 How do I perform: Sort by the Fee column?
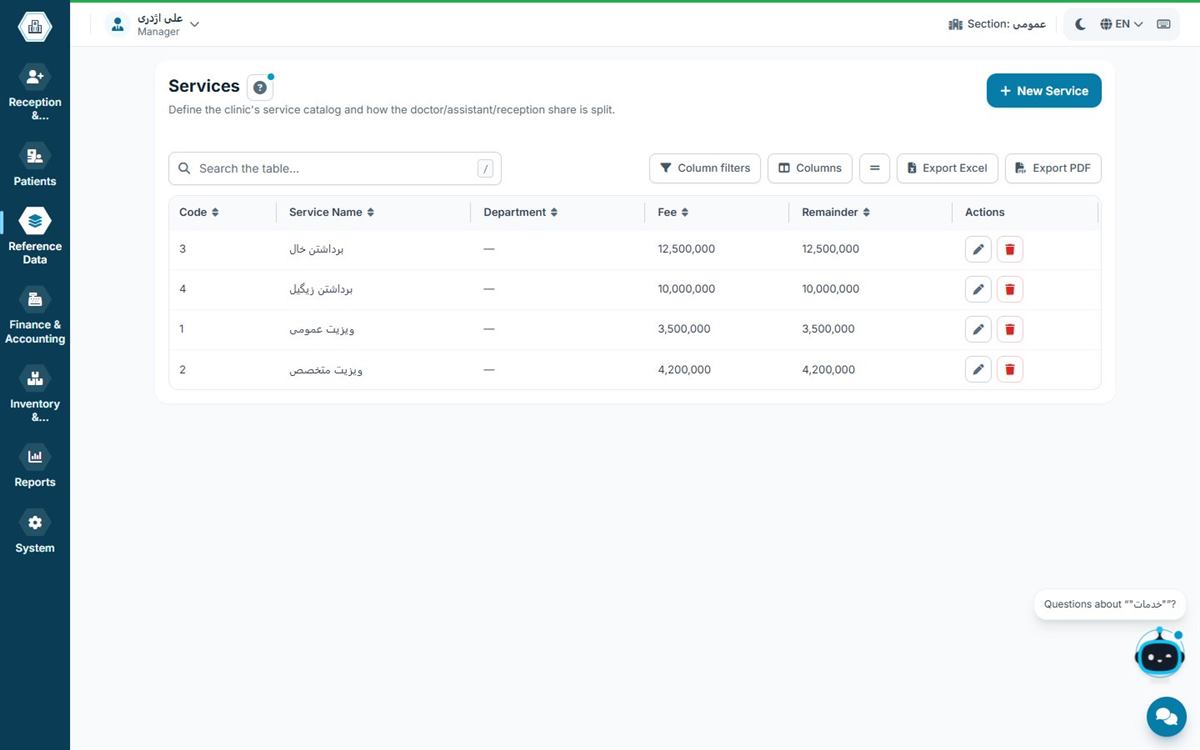[x=673, y=212]
